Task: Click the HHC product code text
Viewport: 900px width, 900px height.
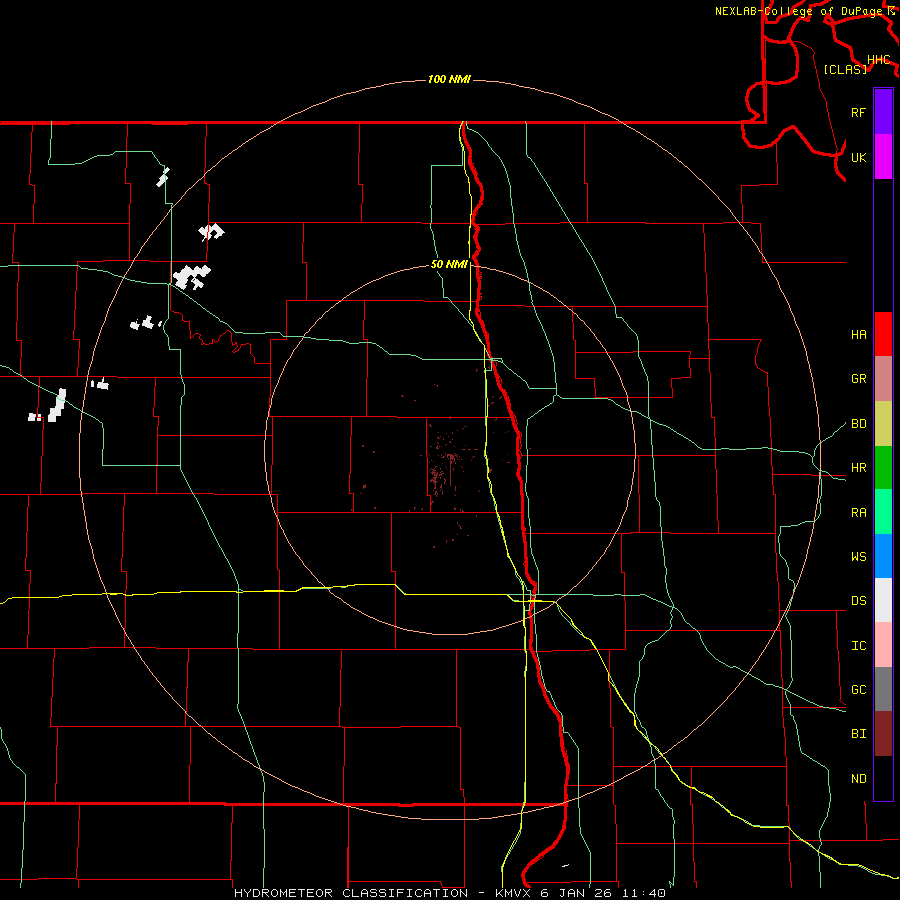Action: coord(879,60)
